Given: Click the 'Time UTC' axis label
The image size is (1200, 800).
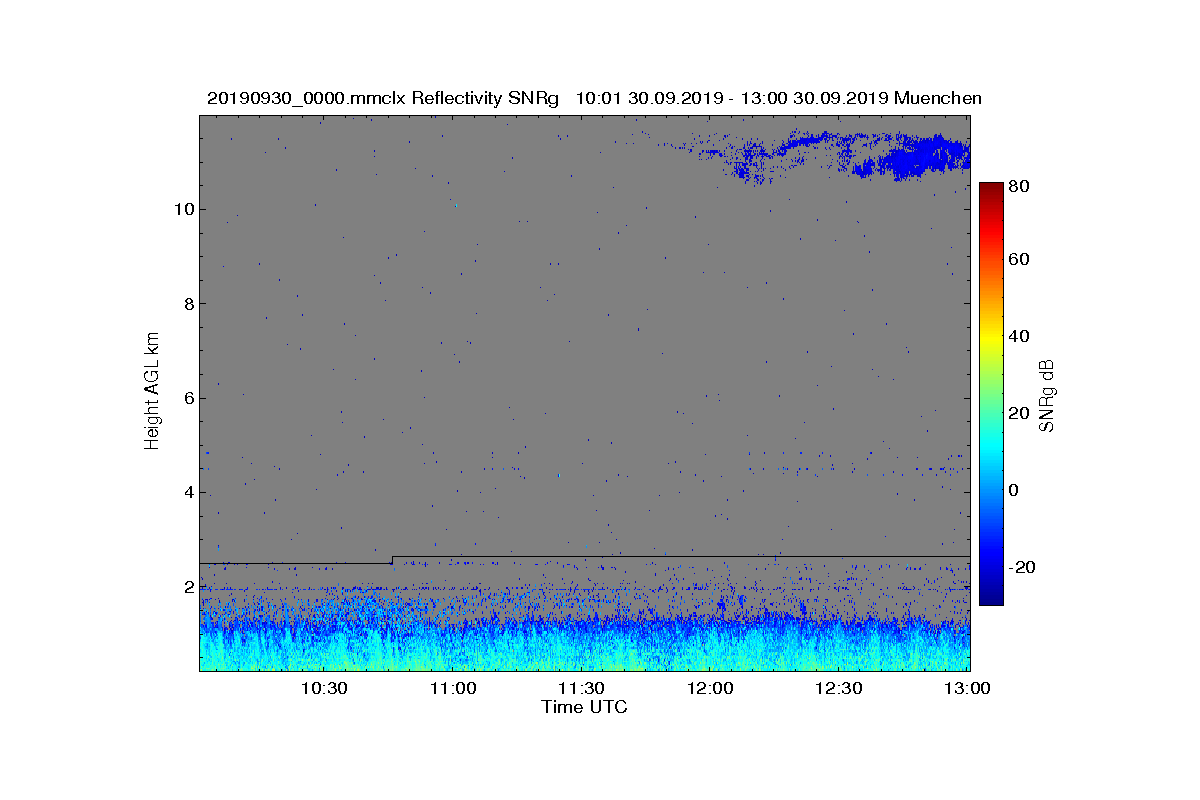Looking at the screenshot, I should pos(584,707).
